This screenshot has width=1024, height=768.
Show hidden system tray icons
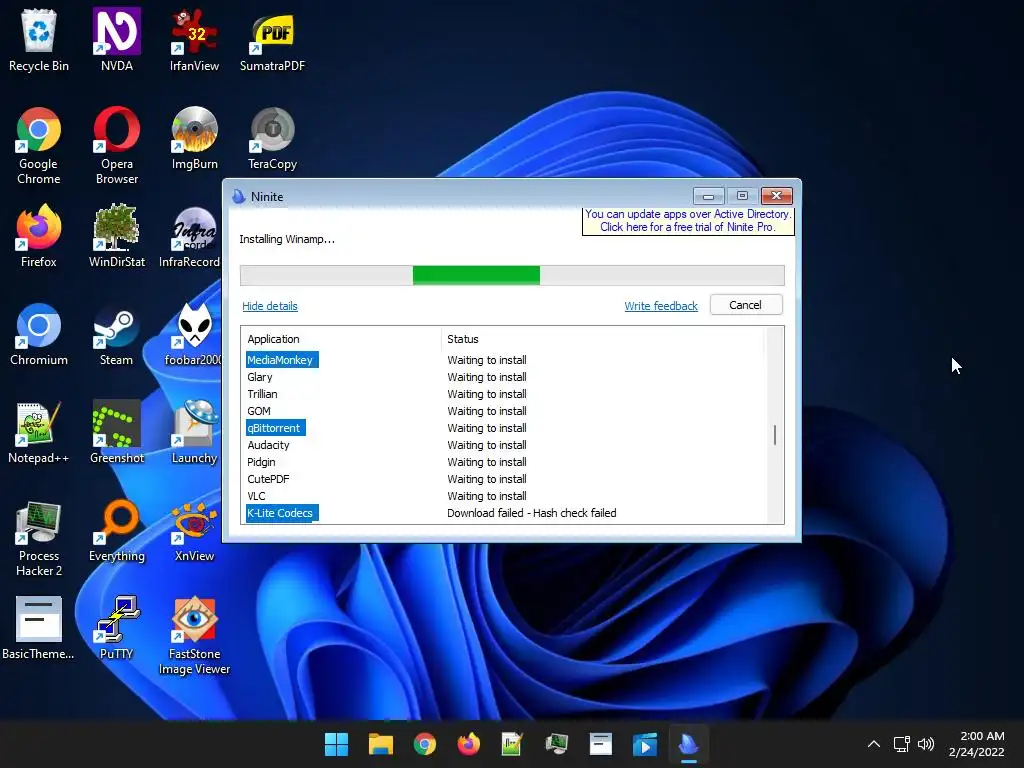[x=874, y=744]
